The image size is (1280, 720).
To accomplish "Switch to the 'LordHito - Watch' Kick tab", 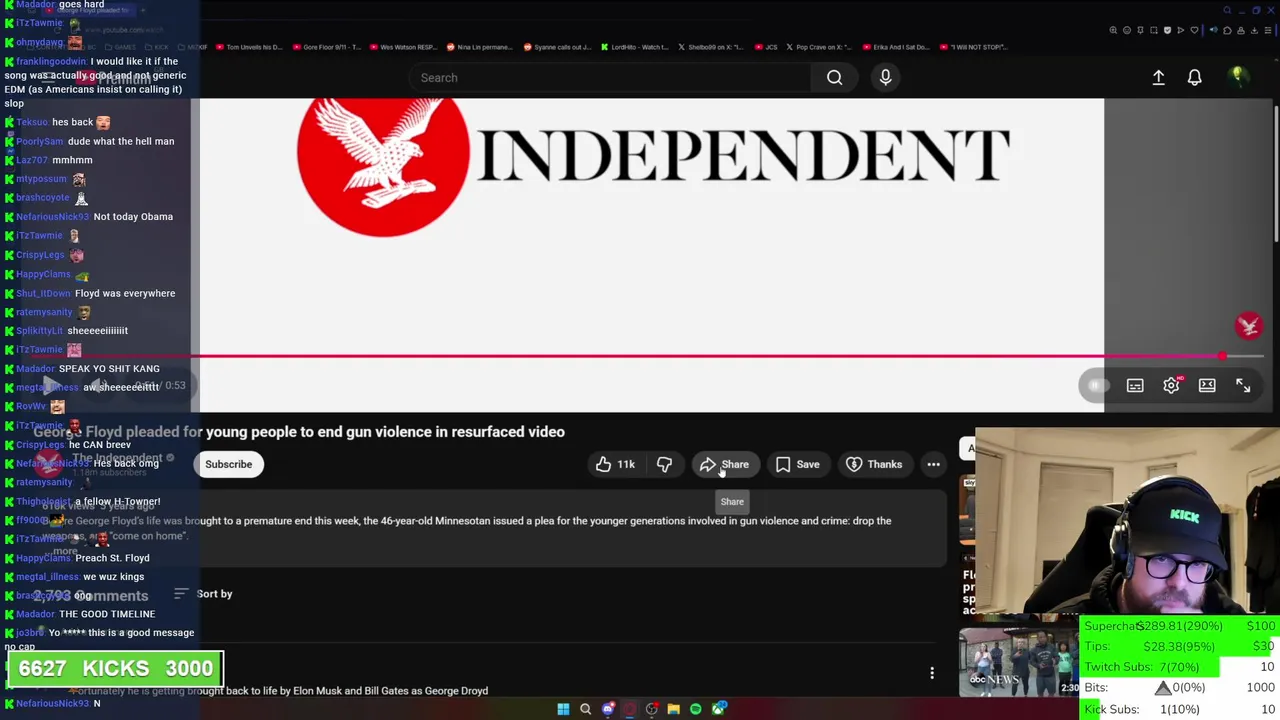I will (x=633, y=47).
